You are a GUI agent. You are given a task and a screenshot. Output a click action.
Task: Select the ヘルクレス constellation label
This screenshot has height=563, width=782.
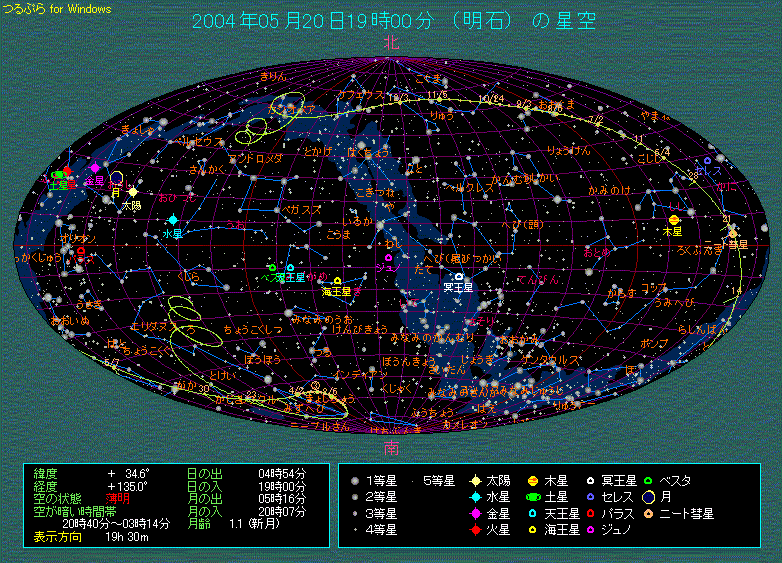(x=469, y=188)
